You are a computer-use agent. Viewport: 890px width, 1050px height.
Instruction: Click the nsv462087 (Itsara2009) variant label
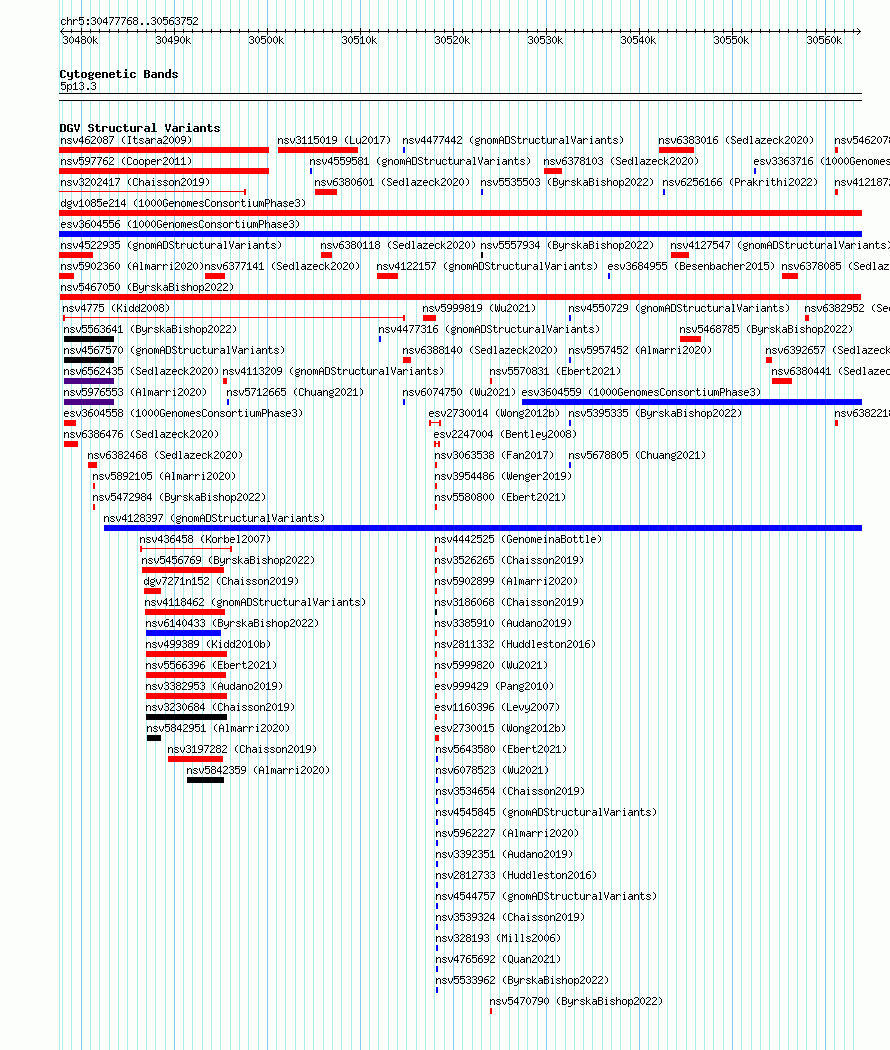(x=126, y=140)
